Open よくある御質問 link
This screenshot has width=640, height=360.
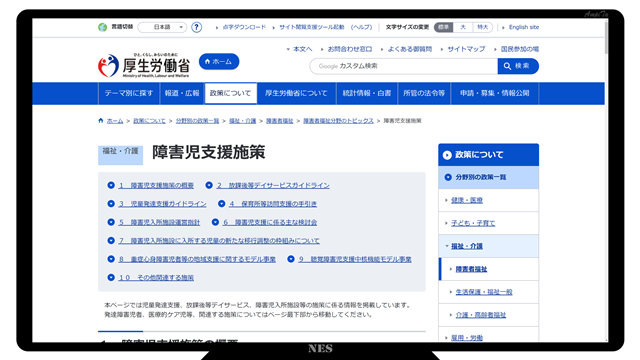pyautogui.click(x=409, y=49)
